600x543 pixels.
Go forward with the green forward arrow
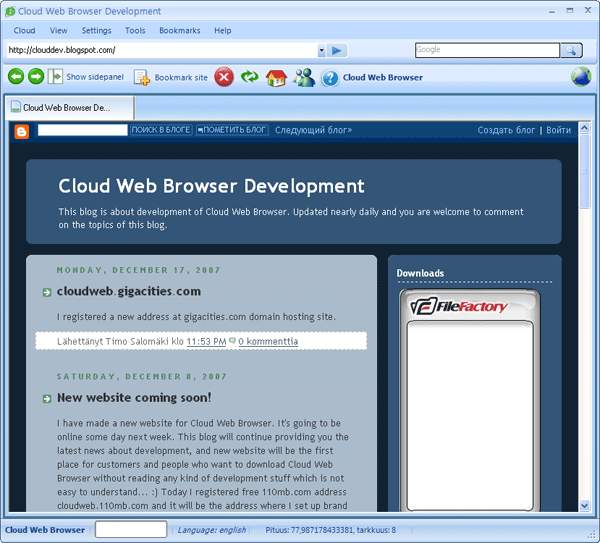tap(36, 77)
